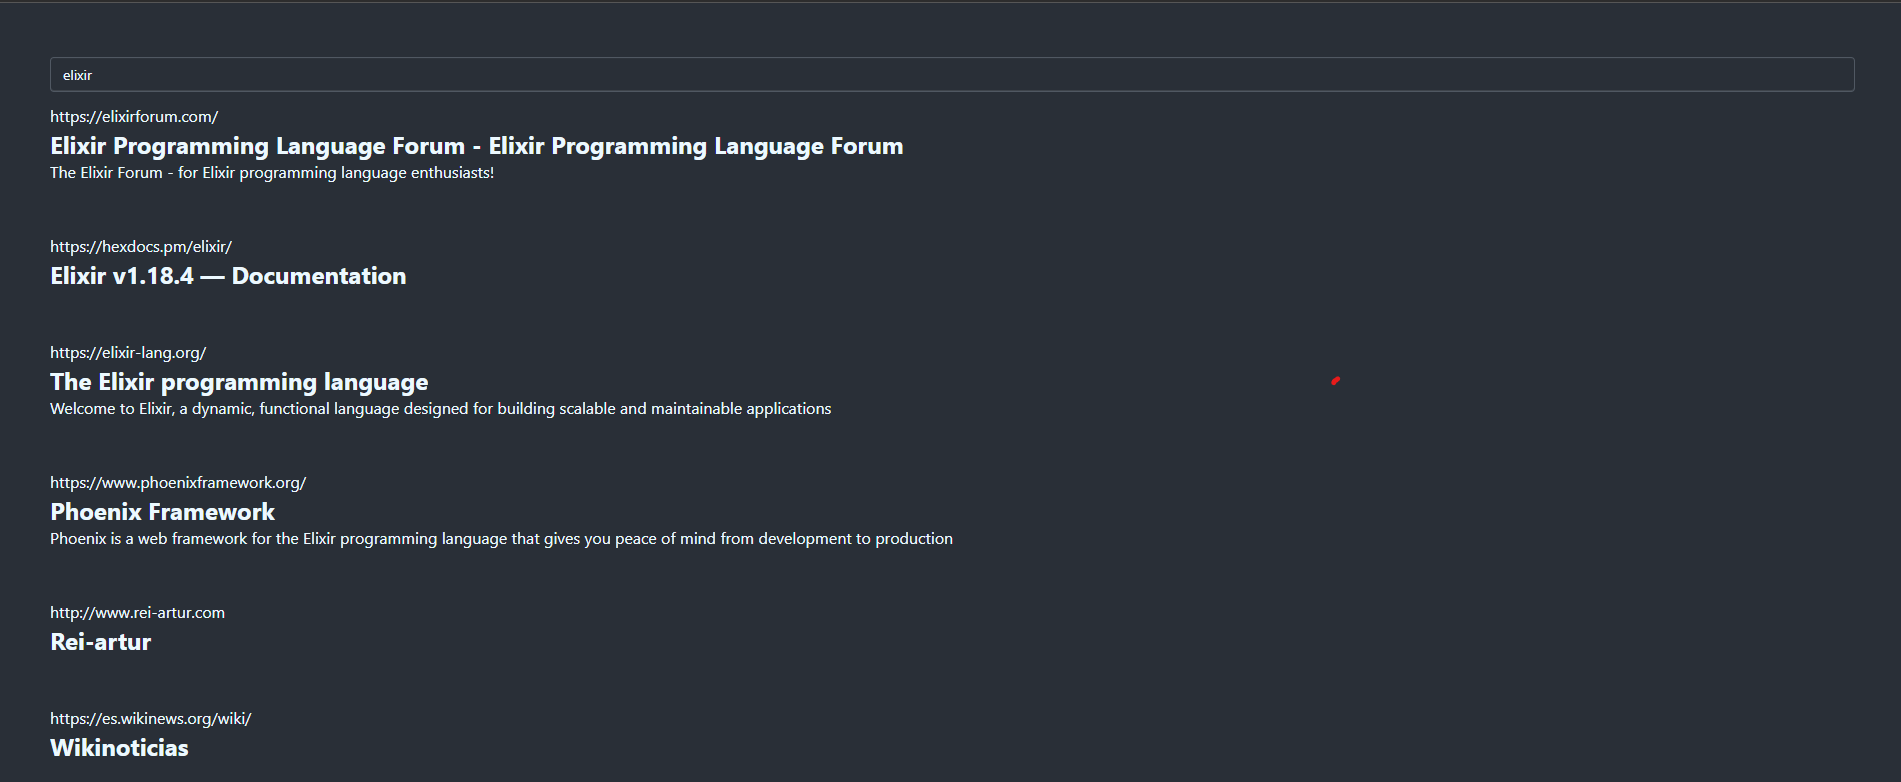
Task: Open the https://elixir-lang.org/ URL
Action: (128, 353)
